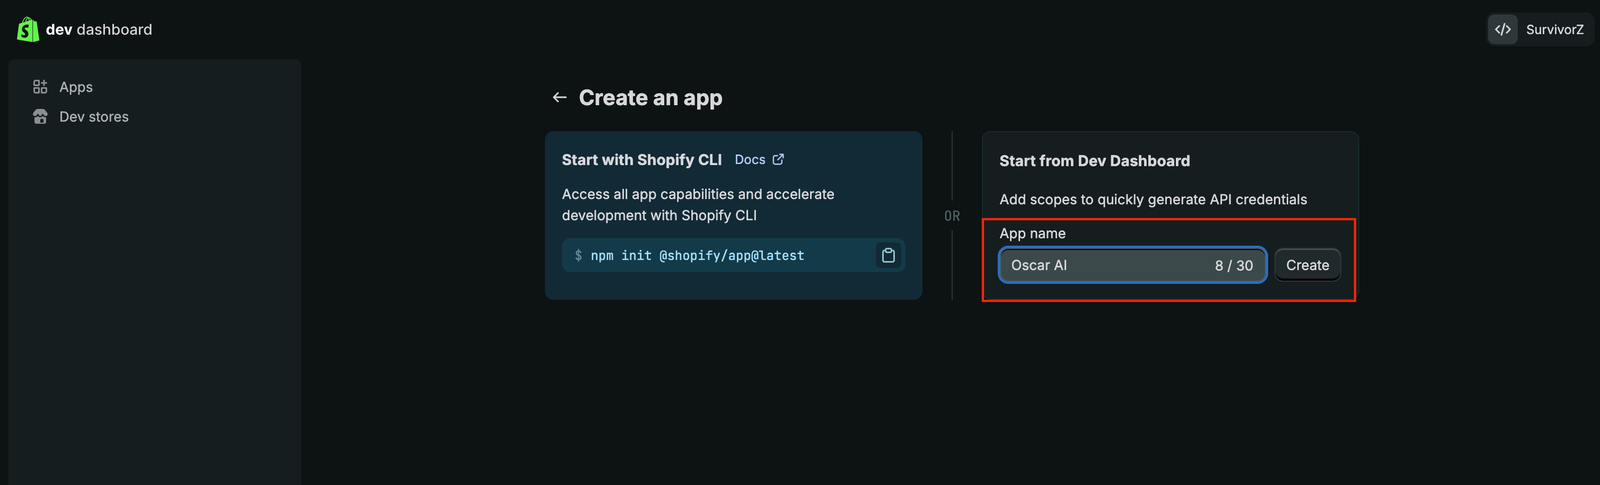Viewport: 1600px width, 485px height.
Task: Click the dev dashboard title text
Action: pyautogui.click(x=99, y=30)
